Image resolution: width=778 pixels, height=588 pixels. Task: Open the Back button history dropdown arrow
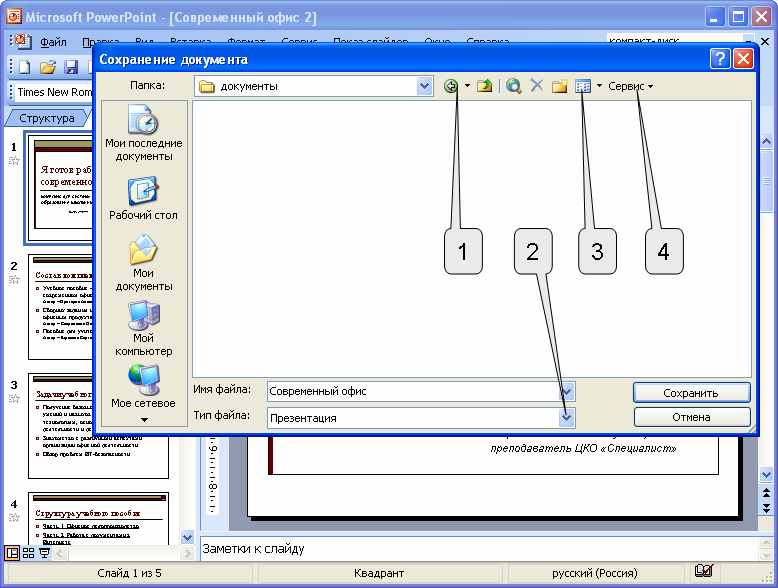click(x=467, y=86)
